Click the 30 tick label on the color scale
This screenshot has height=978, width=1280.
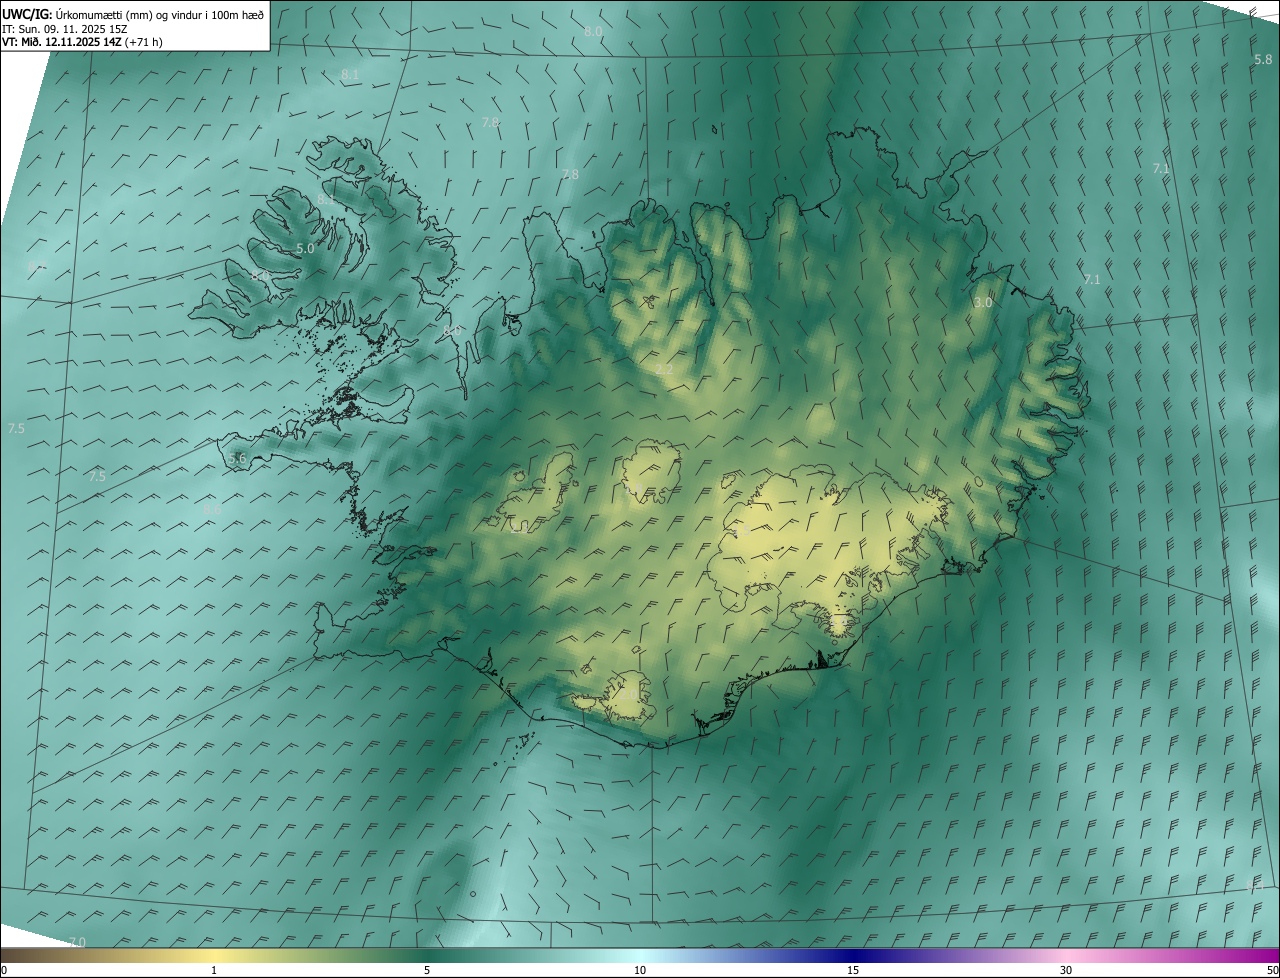(1066, 970)
